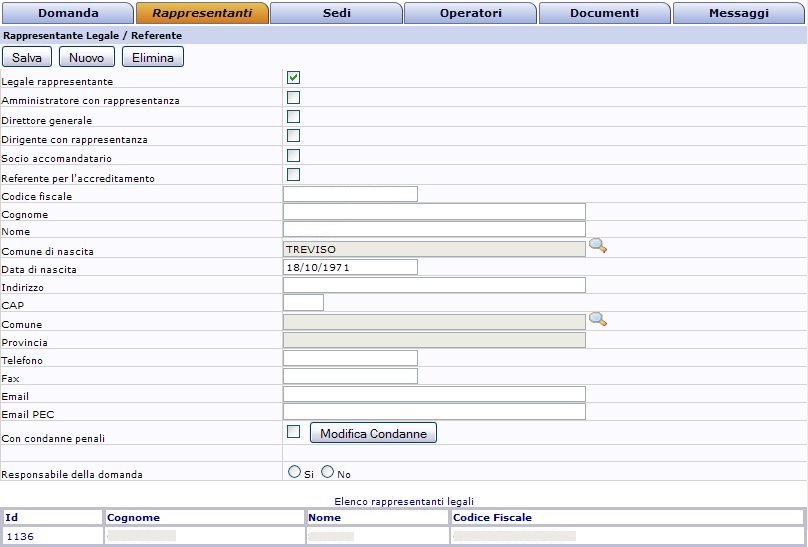The image size is (808, 547).
Task: Choose No for Responsabile della domanda
Action: coord(327,472)
